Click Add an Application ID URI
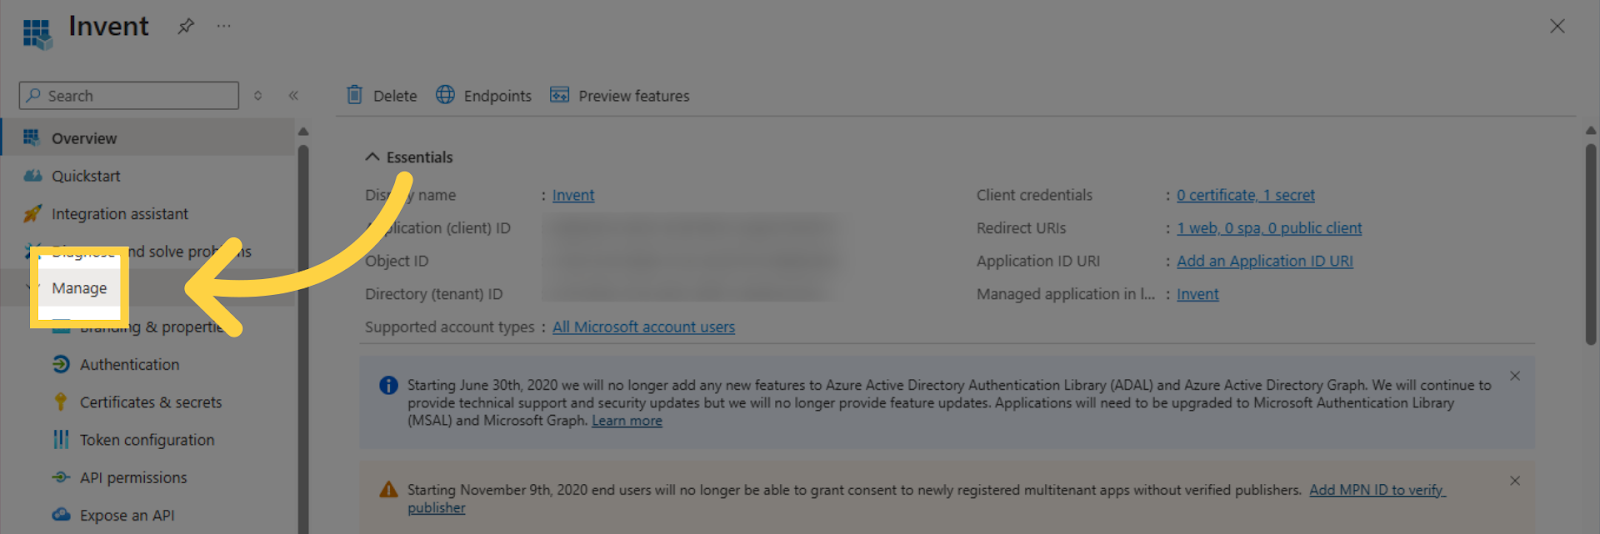1600x534 pixels. pos(1265,261)
